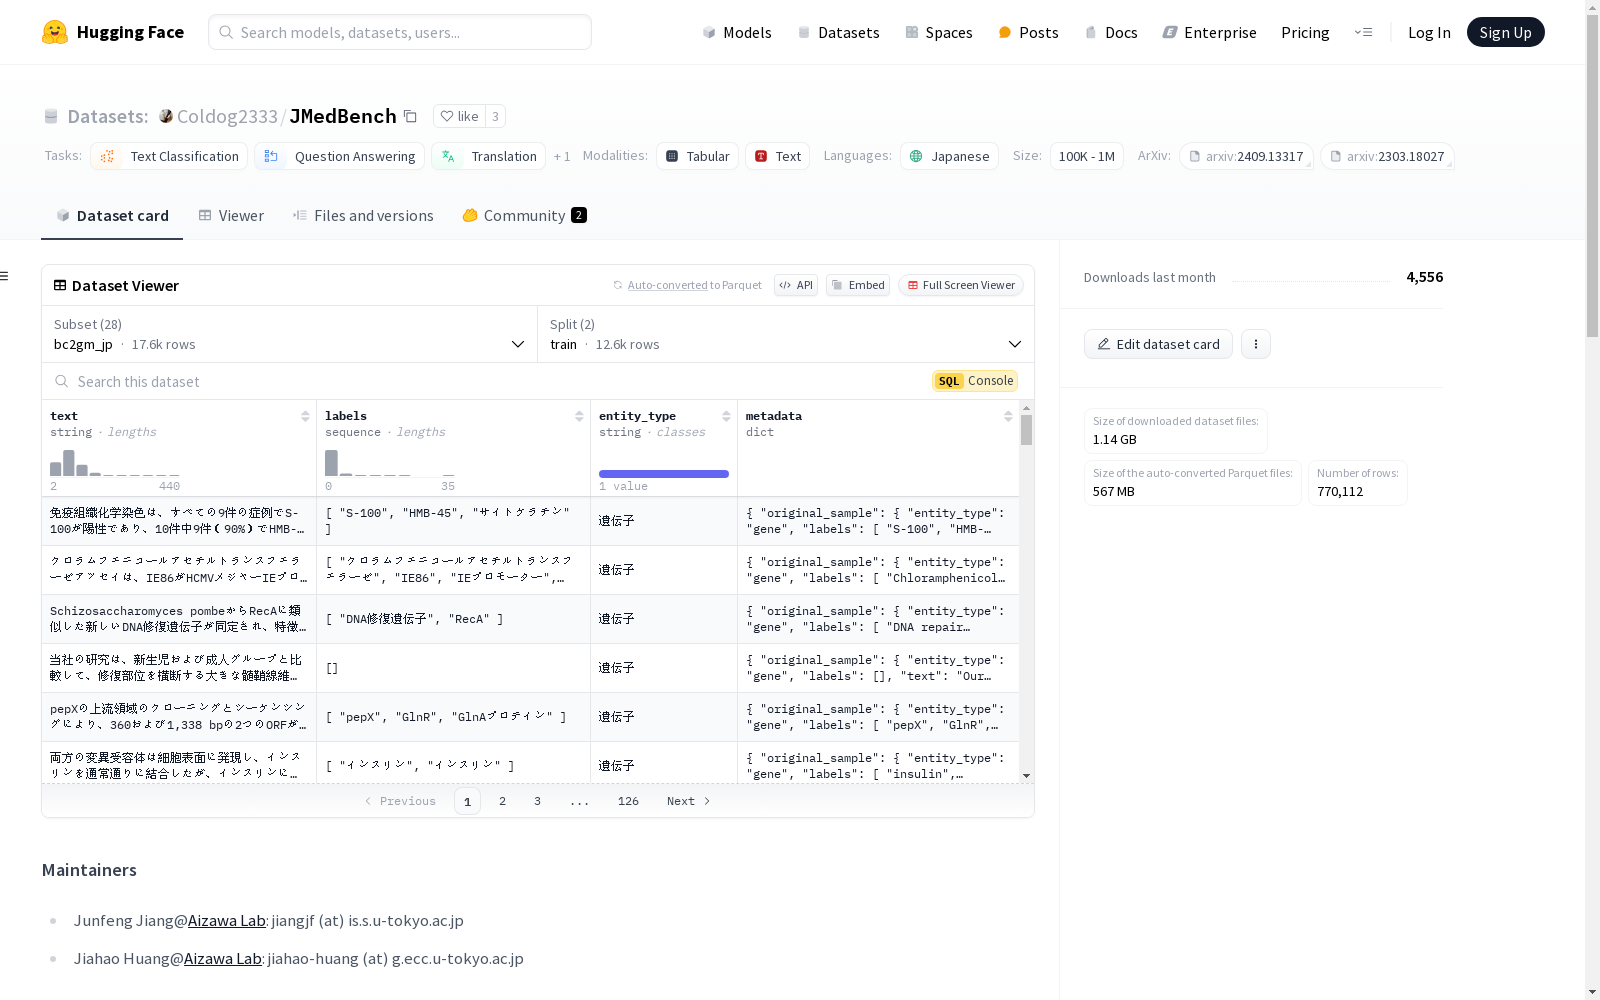This screenshot has height=1000, width=1600.
Task: Open the first Aizawa Lab link by Junfeng Jiang
Action: click(x=227, y=920)
